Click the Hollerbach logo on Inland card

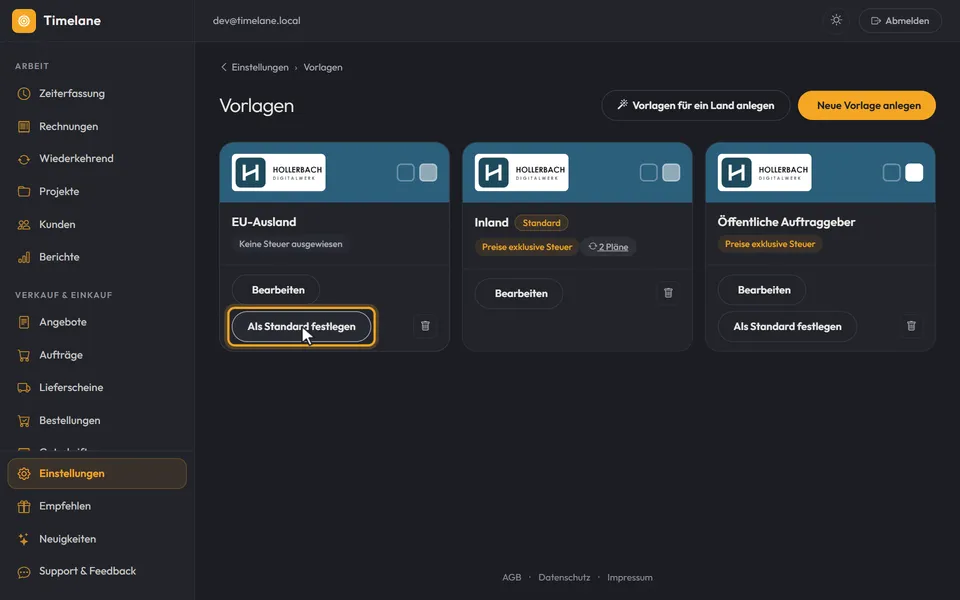pos(522,173)
